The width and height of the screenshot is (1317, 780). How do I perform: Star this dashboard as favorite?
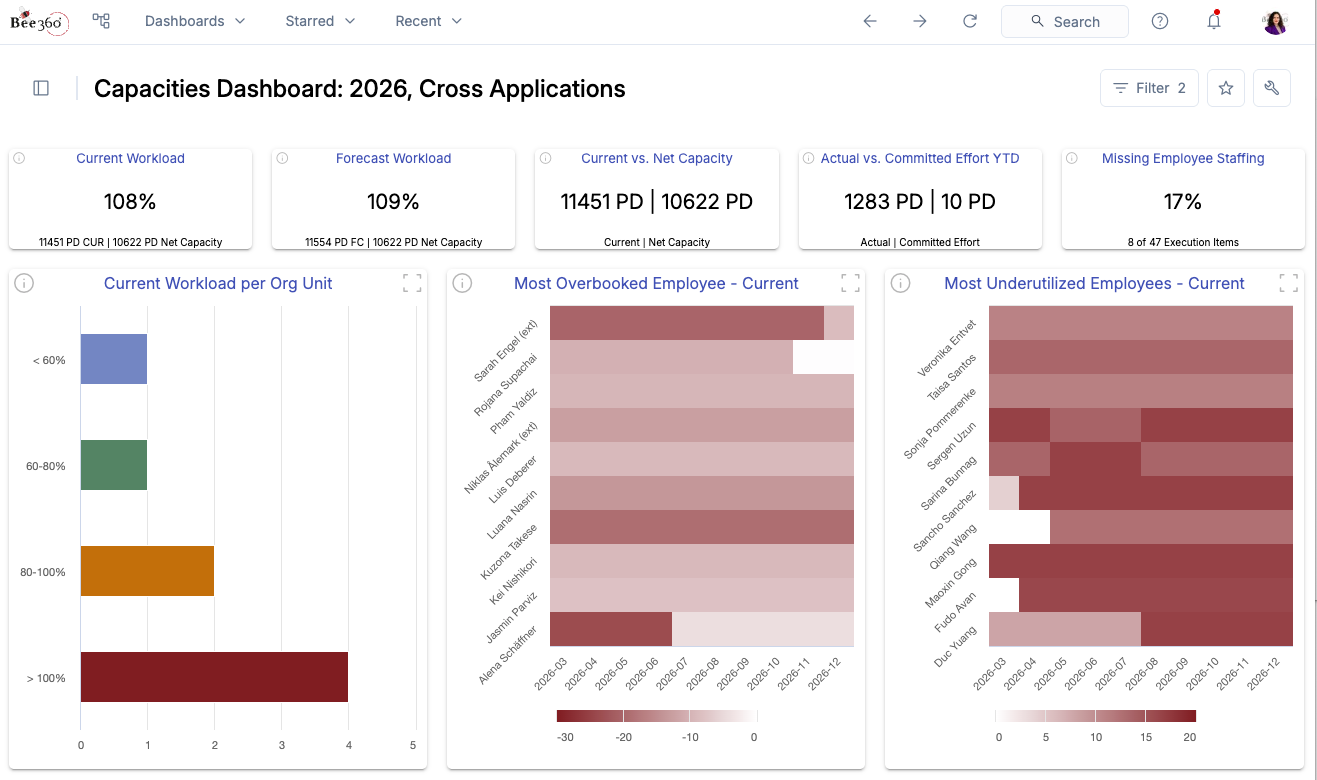1226,88
